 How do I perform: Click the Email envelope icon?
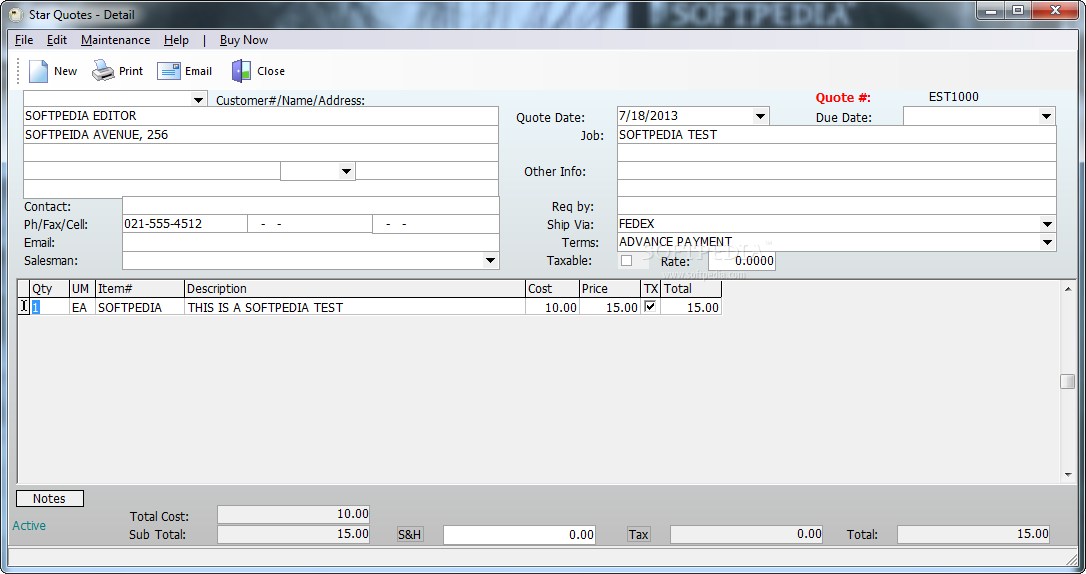[x=169, y=71]
